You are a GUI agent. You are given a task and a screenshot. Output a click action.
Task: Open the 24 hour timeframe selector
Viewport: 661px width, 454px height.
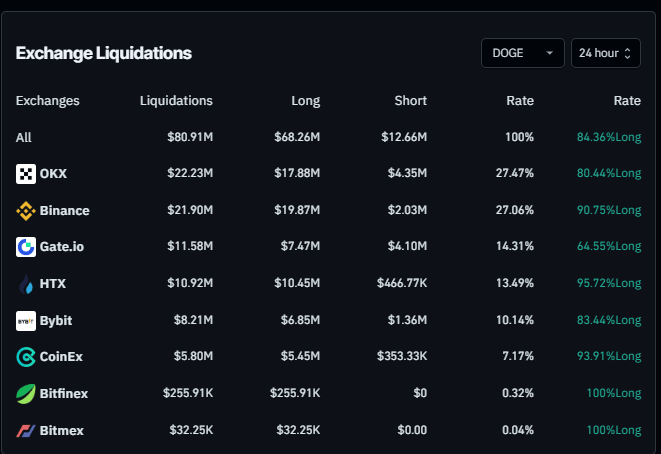pyautogui.click(x=606, y=53)
